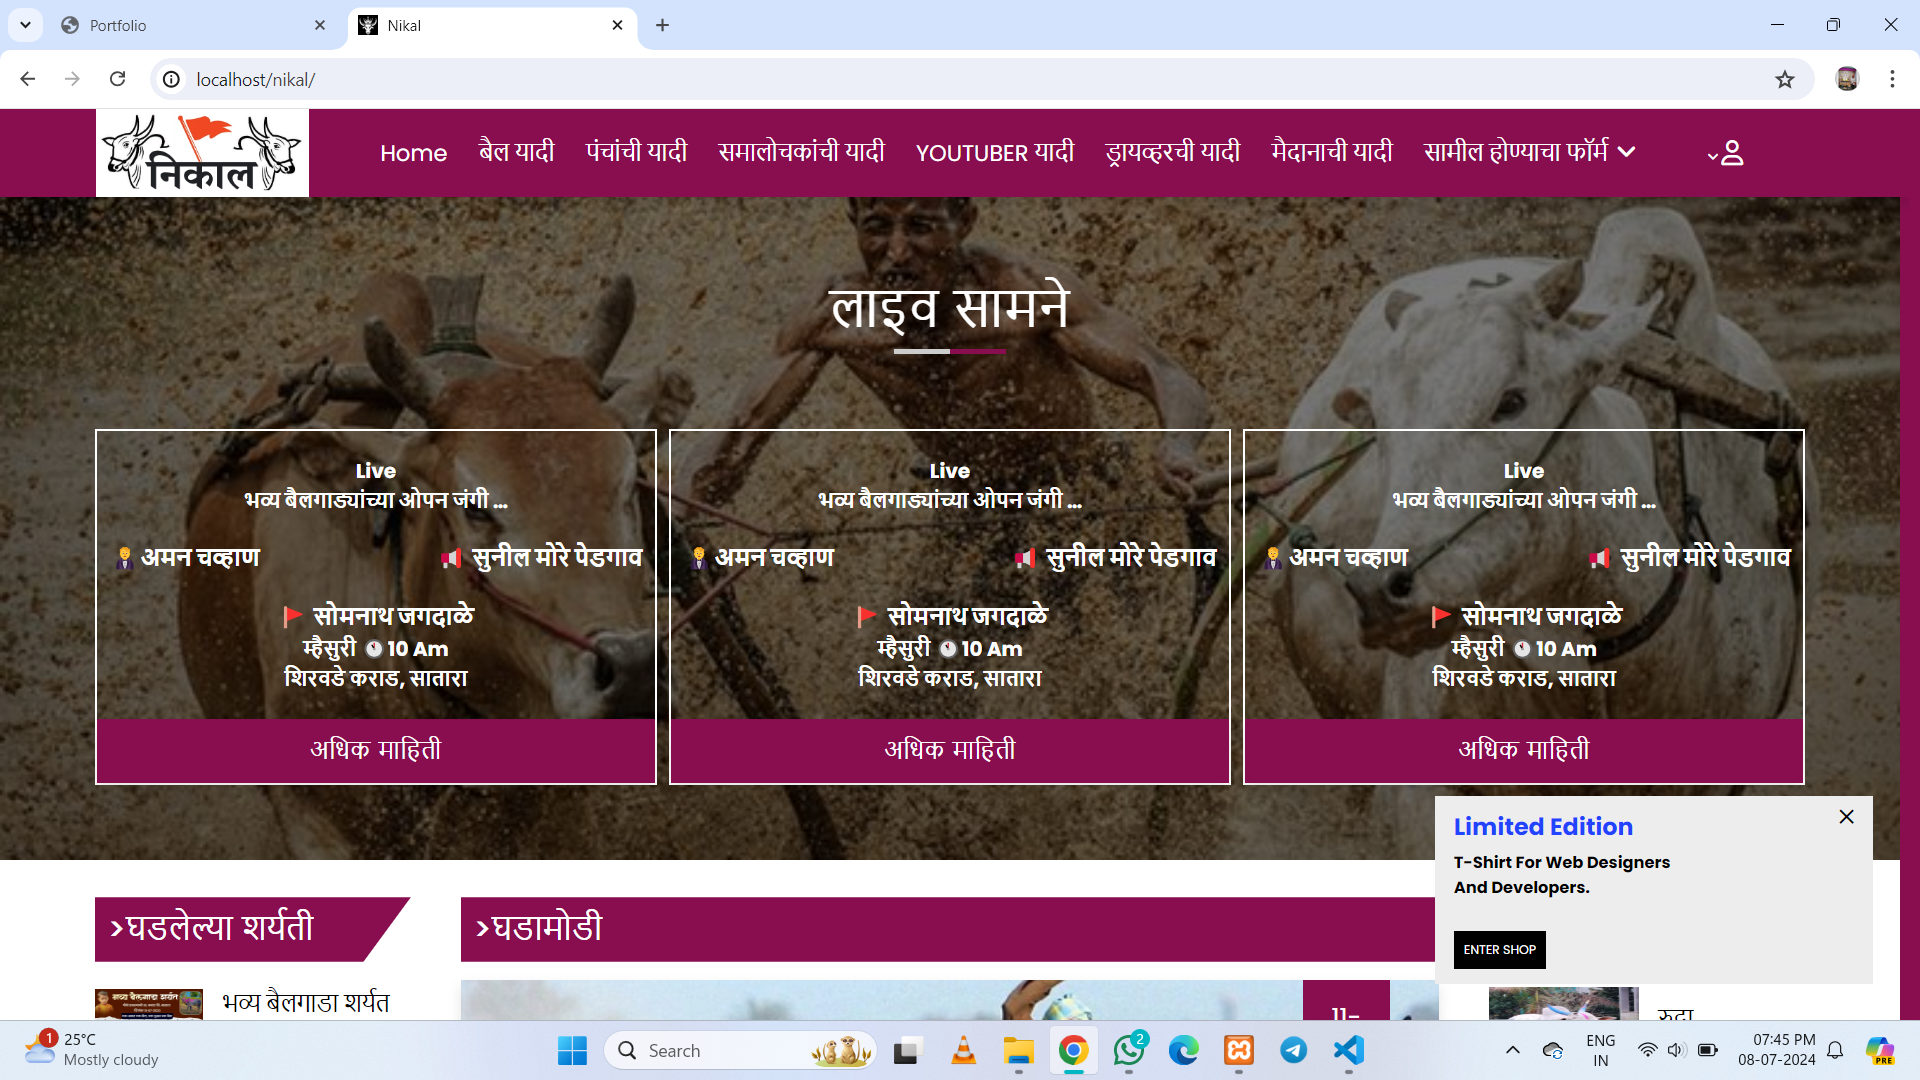The width and height of the screenshot is (1920, 1080).
Task: Open the भव्य बैलगाडा शर्यत thumbnail
Action: [149, 1003]
